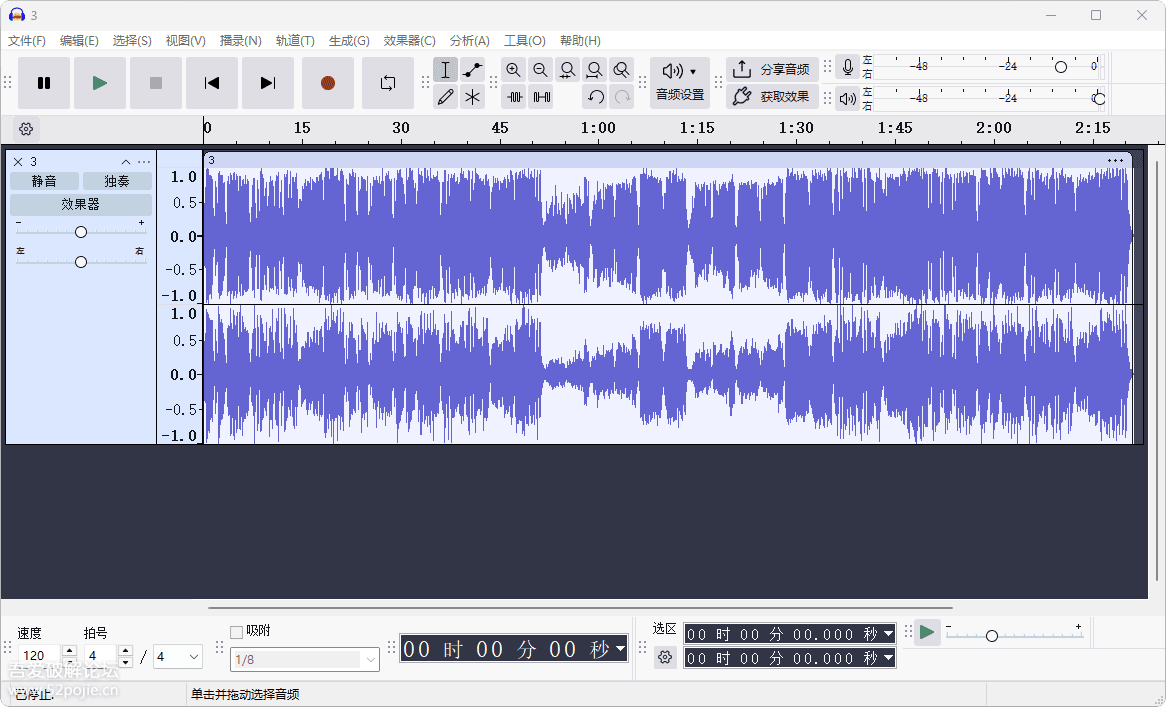Click timeline options gear icon
Screen dimensions: 1166x707
pyautogui.click(x=26, y=129)
